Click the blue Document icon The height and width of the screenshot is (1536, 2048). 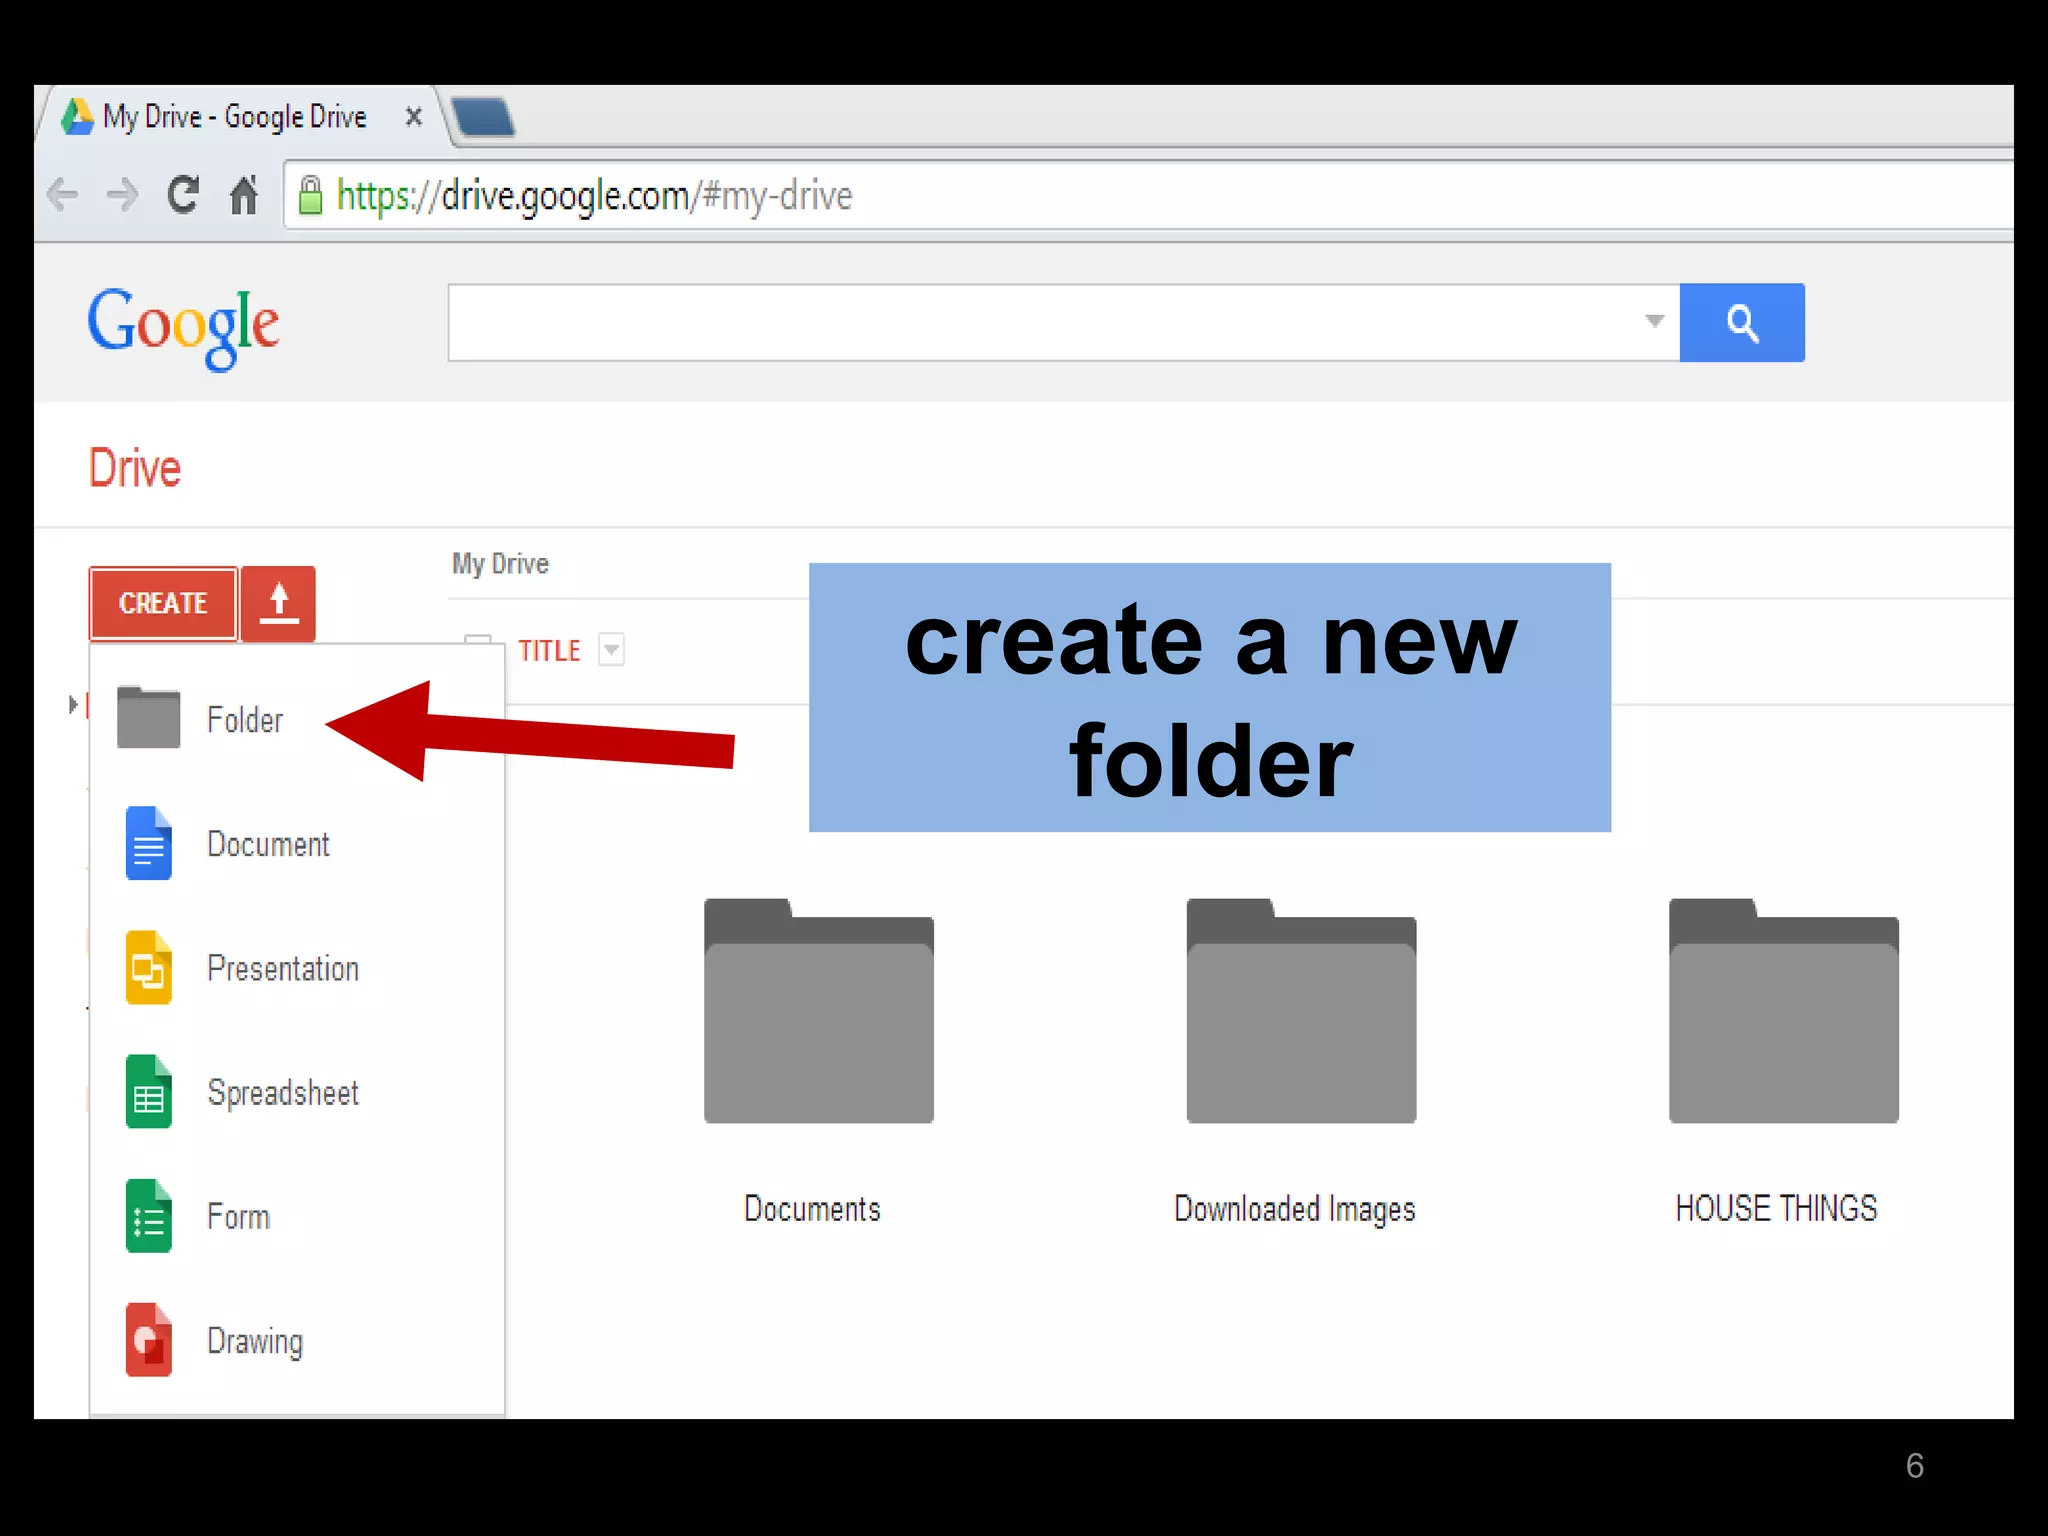[148, 843]
